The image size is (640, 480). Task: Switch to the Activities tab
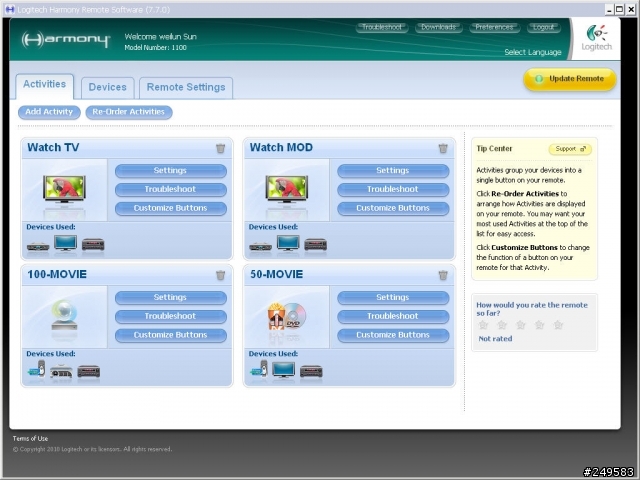coord(44,84)
